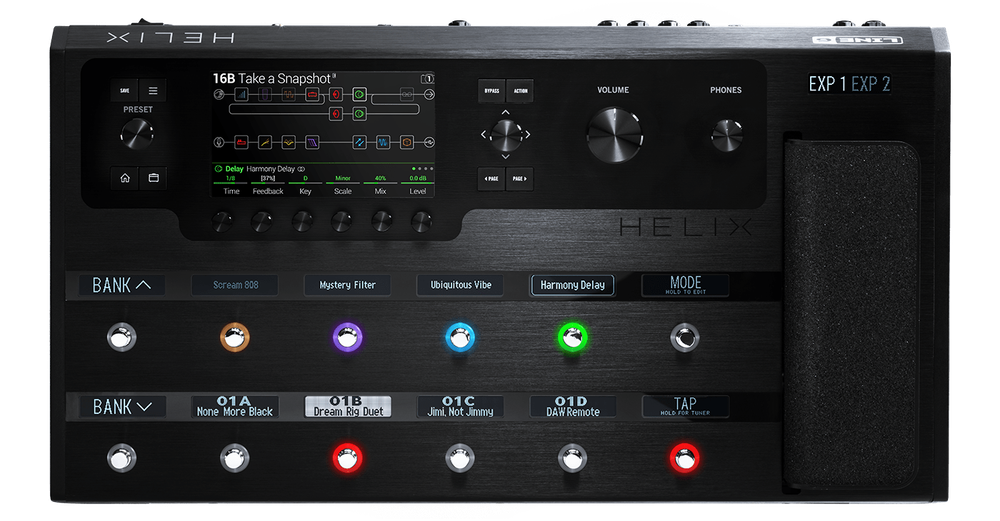Select the purple parallelogram block in path 2
Image resolution: width=1000 pixels, height=521 pixels.
(x=312, y=142)
